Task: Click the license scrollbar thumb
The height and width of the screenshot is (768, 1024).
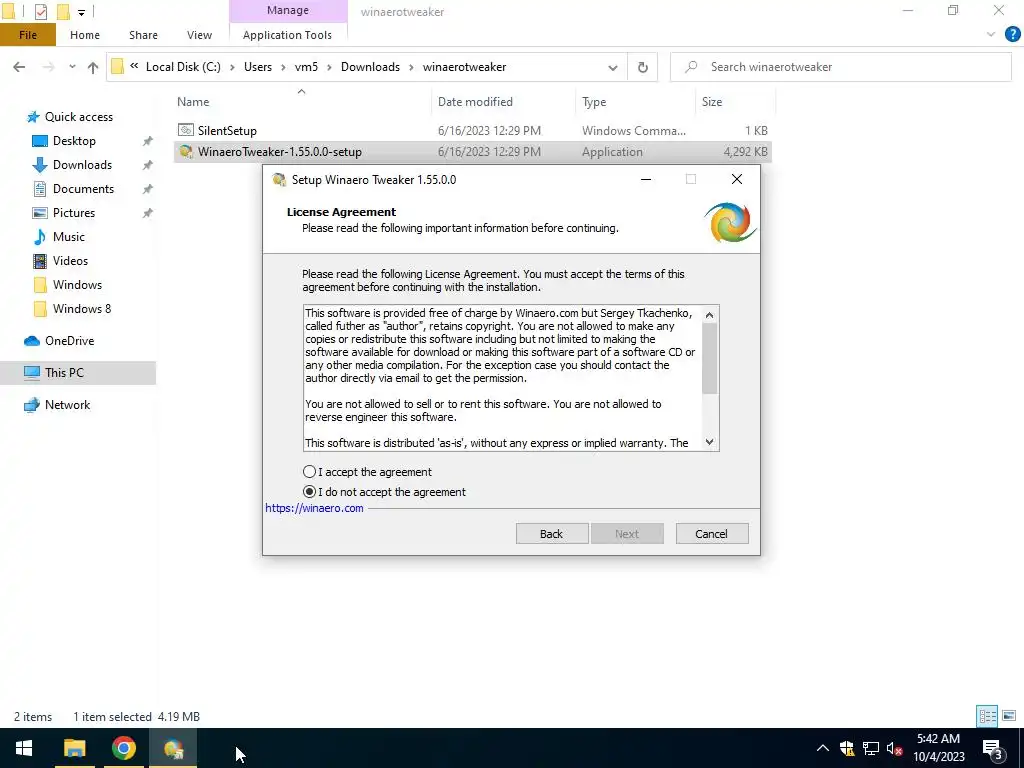Action: tap(709, 359)
